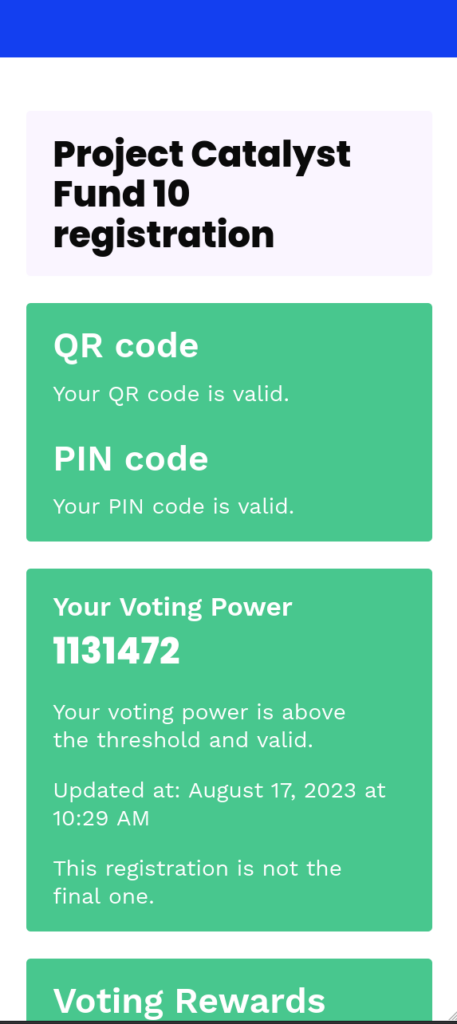The height and width of the screenshot is (1024, 457).
Task: Click the word Catalyst in the title
Action: 271,155
